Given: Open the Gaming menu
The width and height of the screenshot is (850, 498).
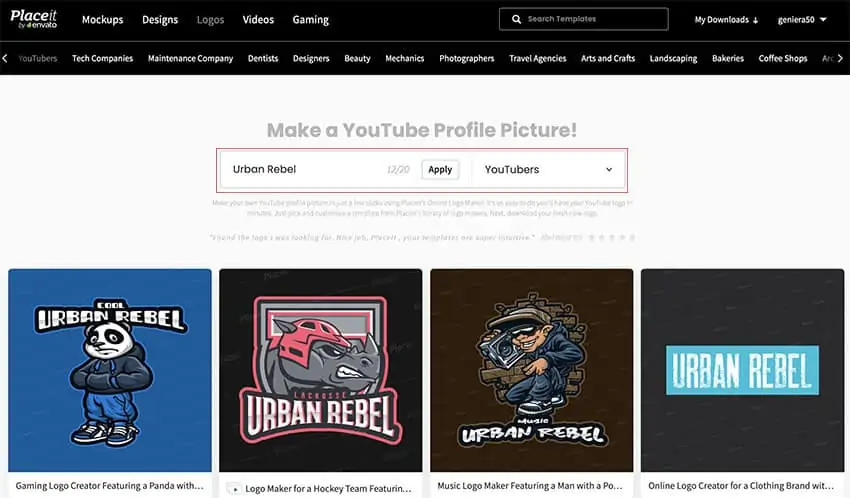Looking at the screenshot, I should pos(311,20).
